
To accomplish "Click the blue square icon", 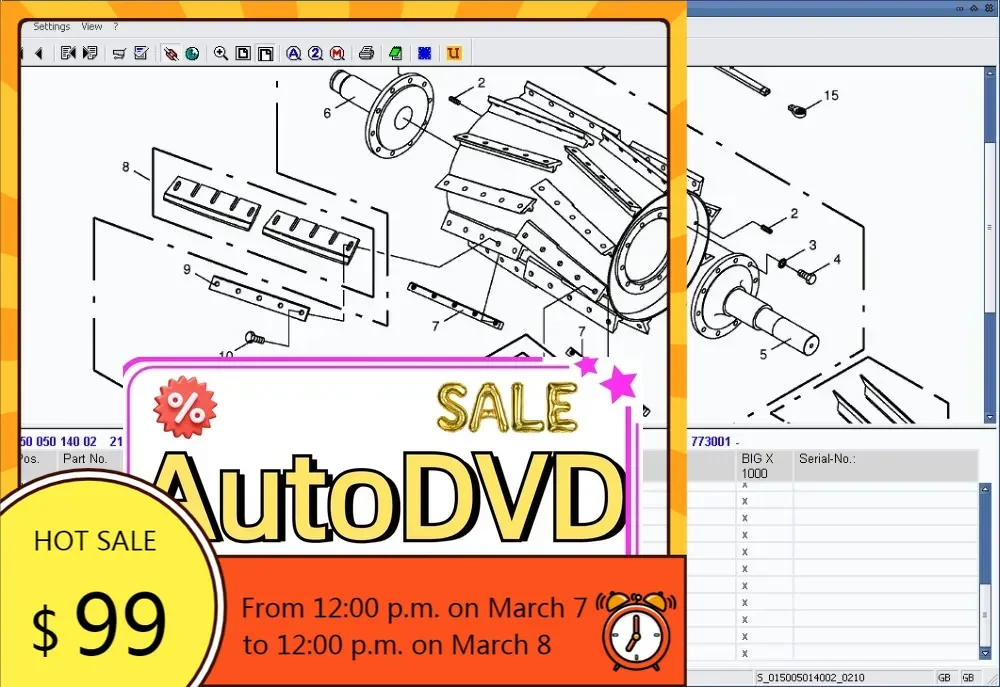I will (425, 54).
